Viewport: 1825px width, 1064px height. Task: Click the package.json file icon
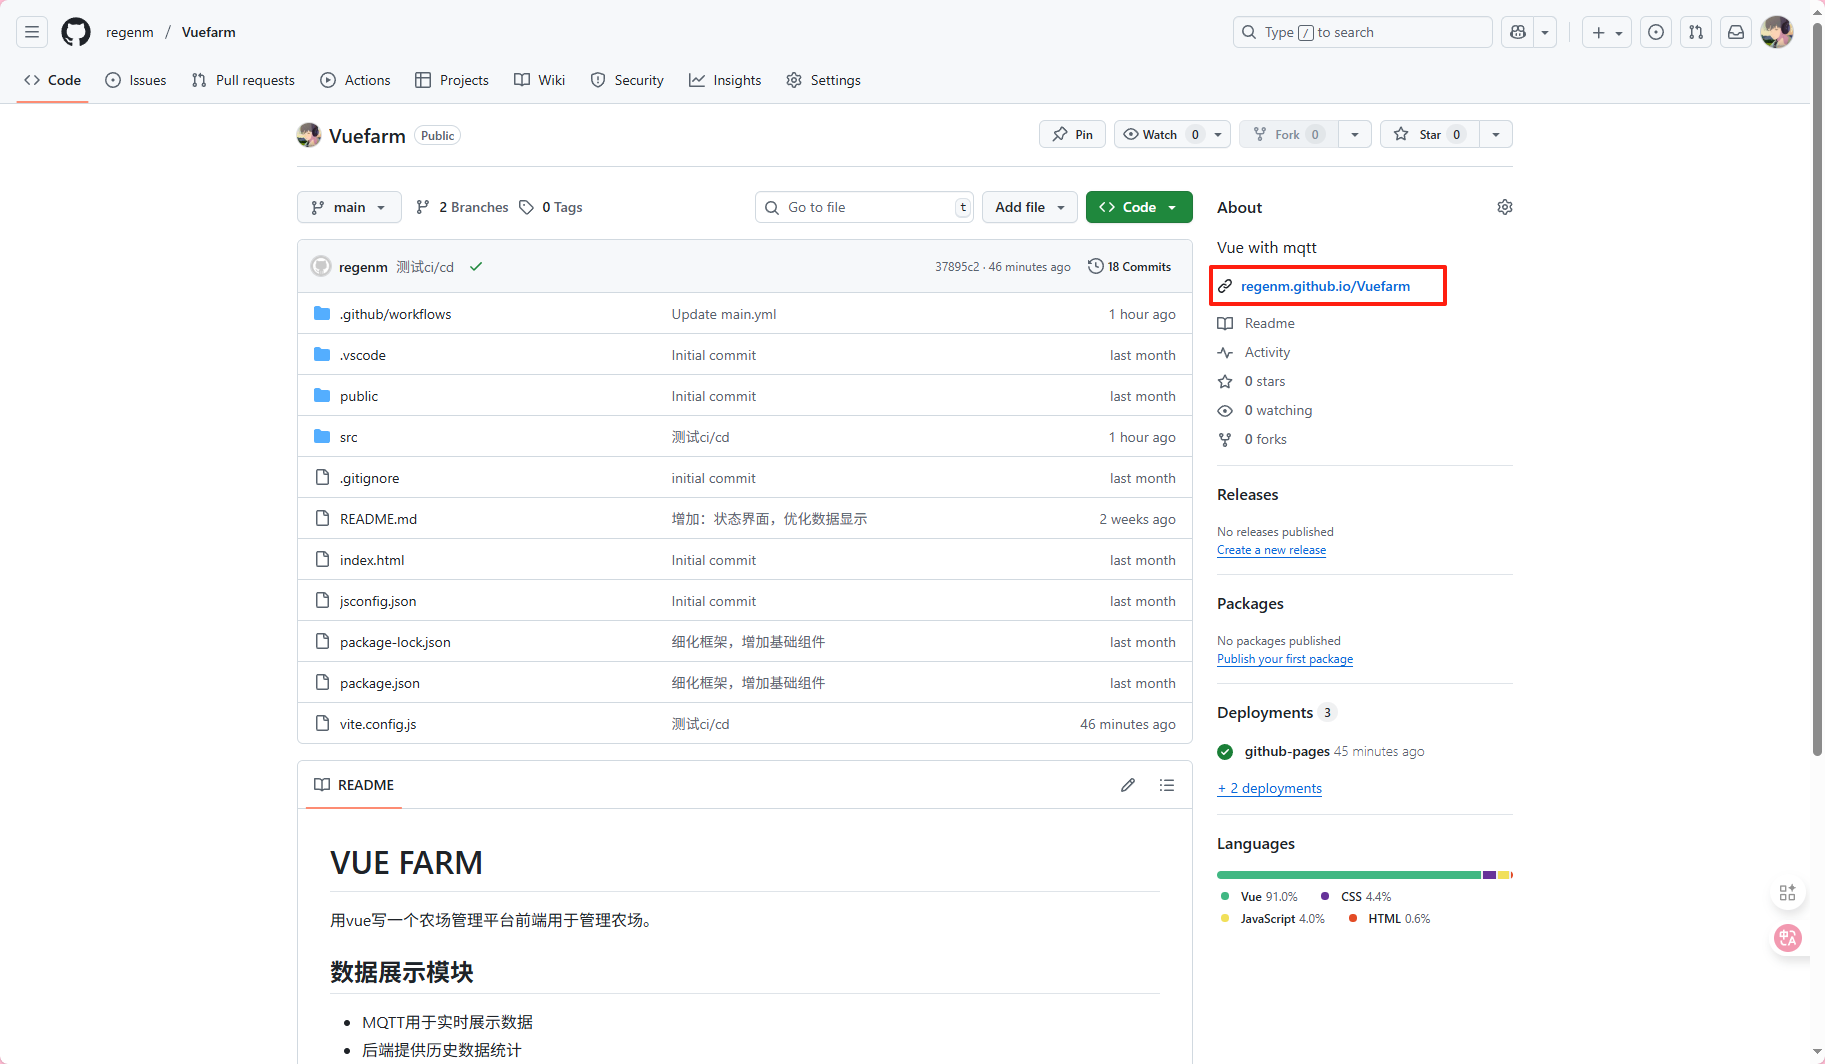click(x=322, y=683)
